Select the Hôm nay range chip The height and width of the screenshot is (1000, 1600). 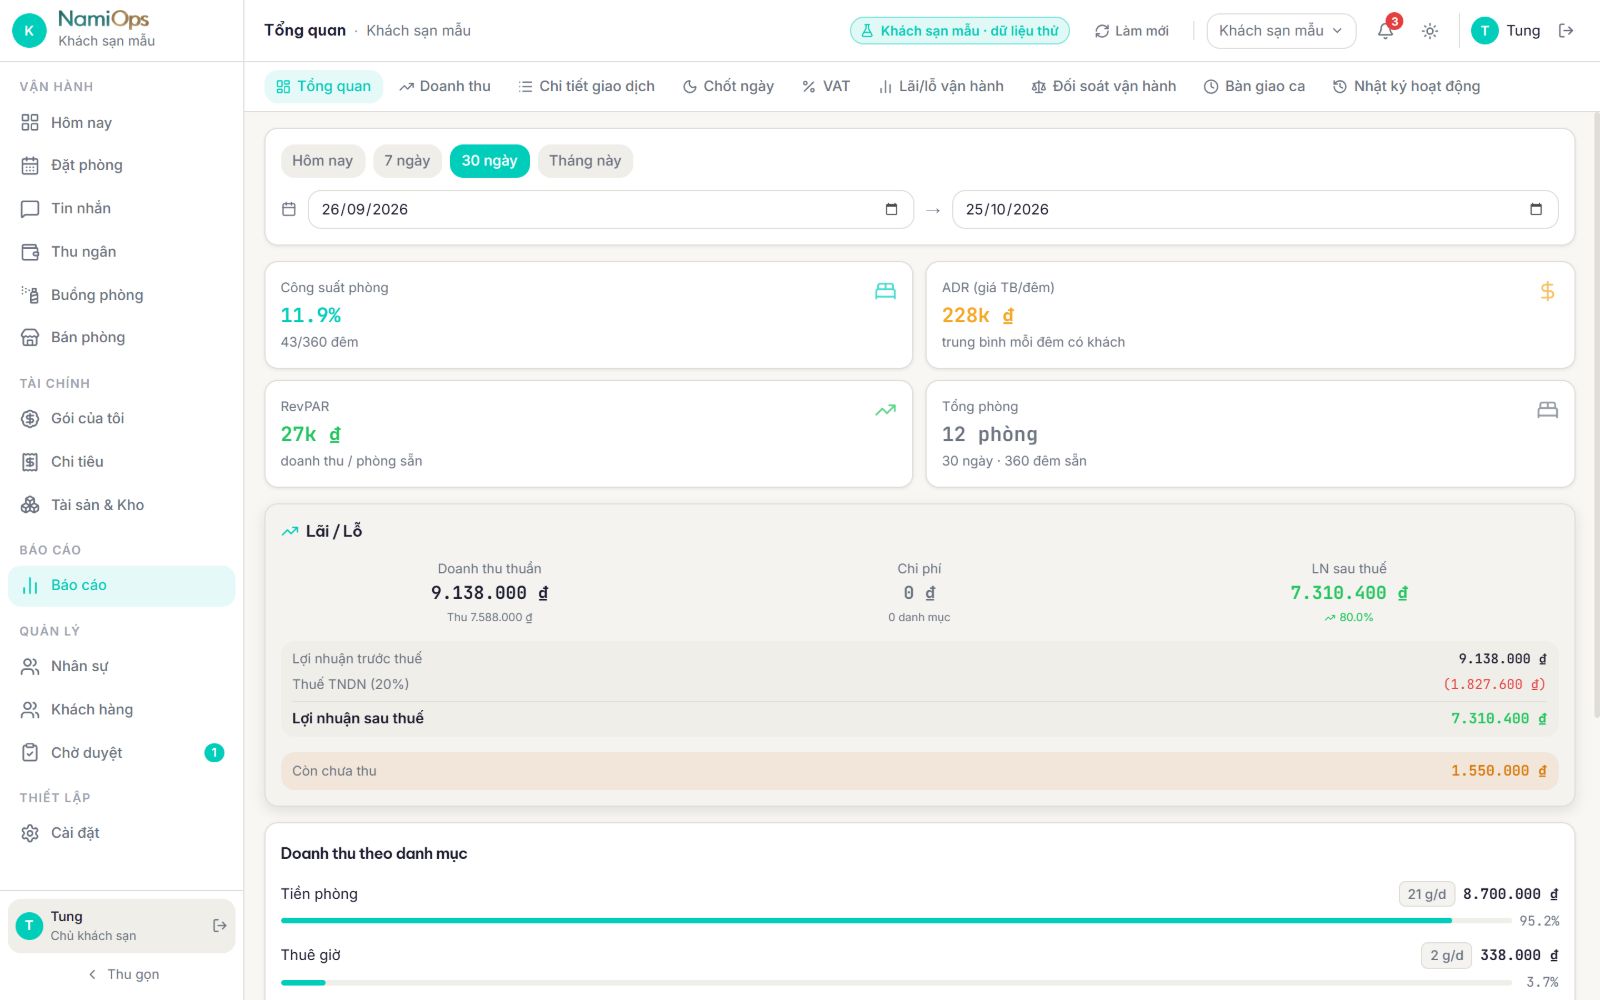coord(322,161)
